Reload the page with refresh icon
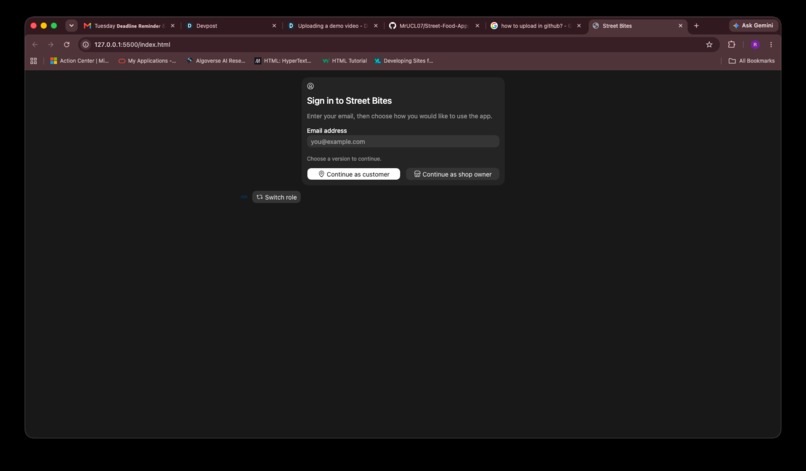This screenshot has width=806, height=471. pyautogui.click(x=66, y=45)
